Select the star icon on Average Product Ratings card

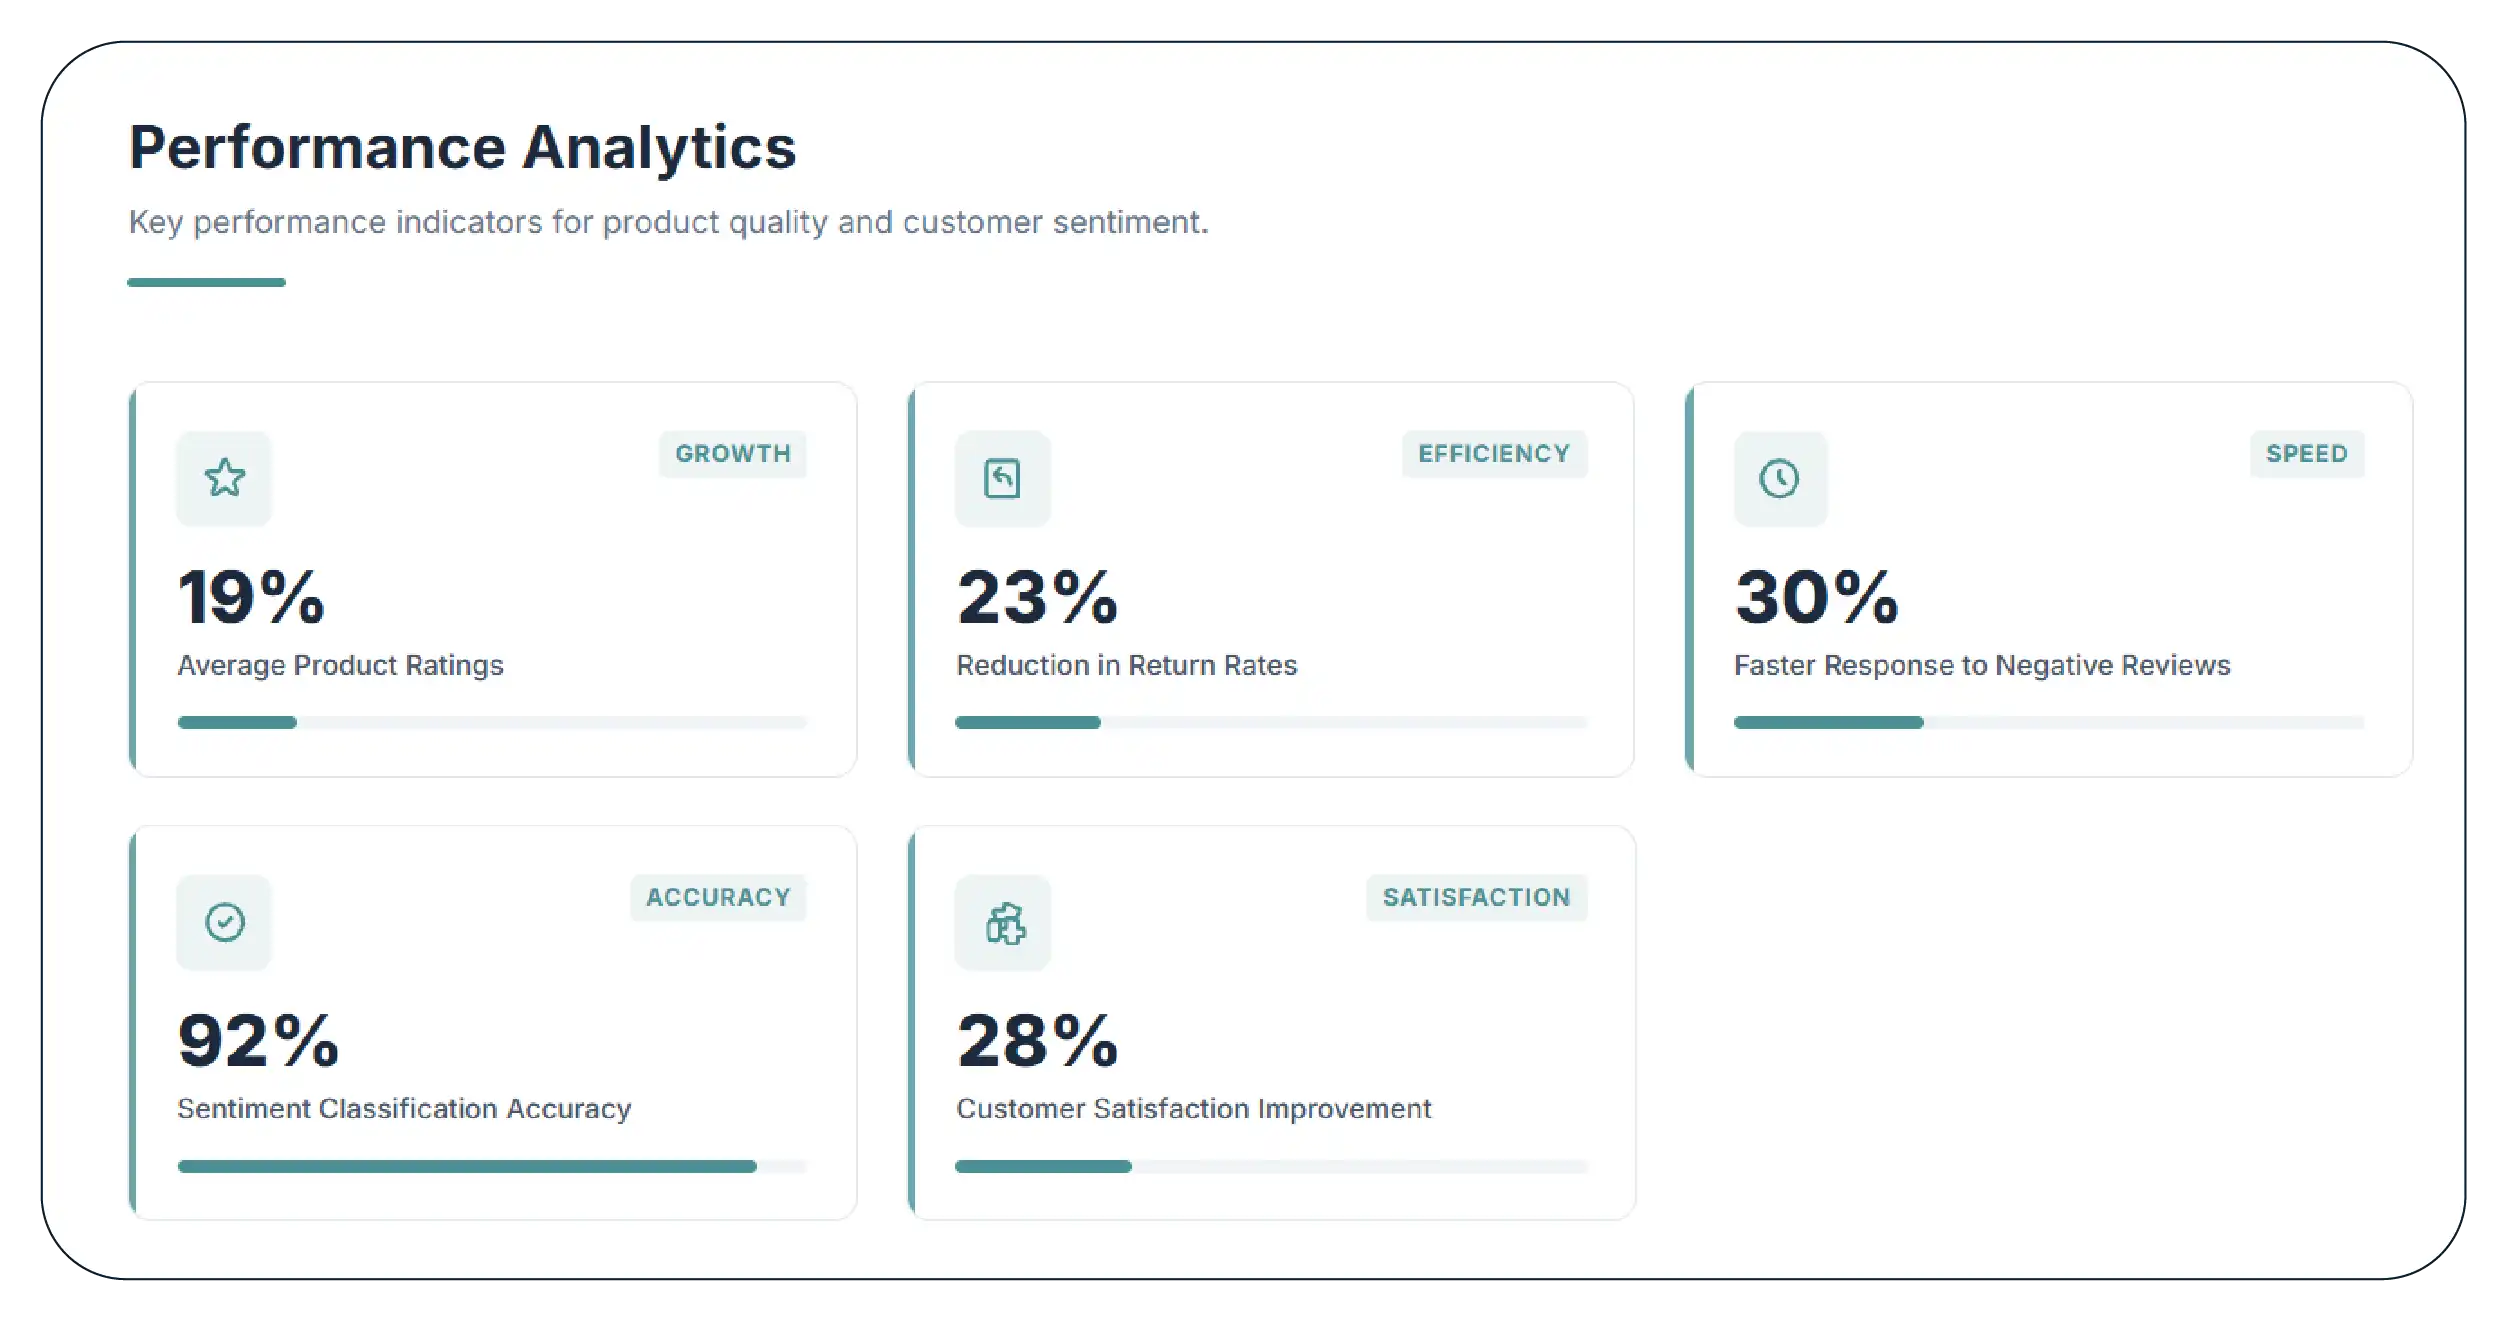click(x=224, y=478)
